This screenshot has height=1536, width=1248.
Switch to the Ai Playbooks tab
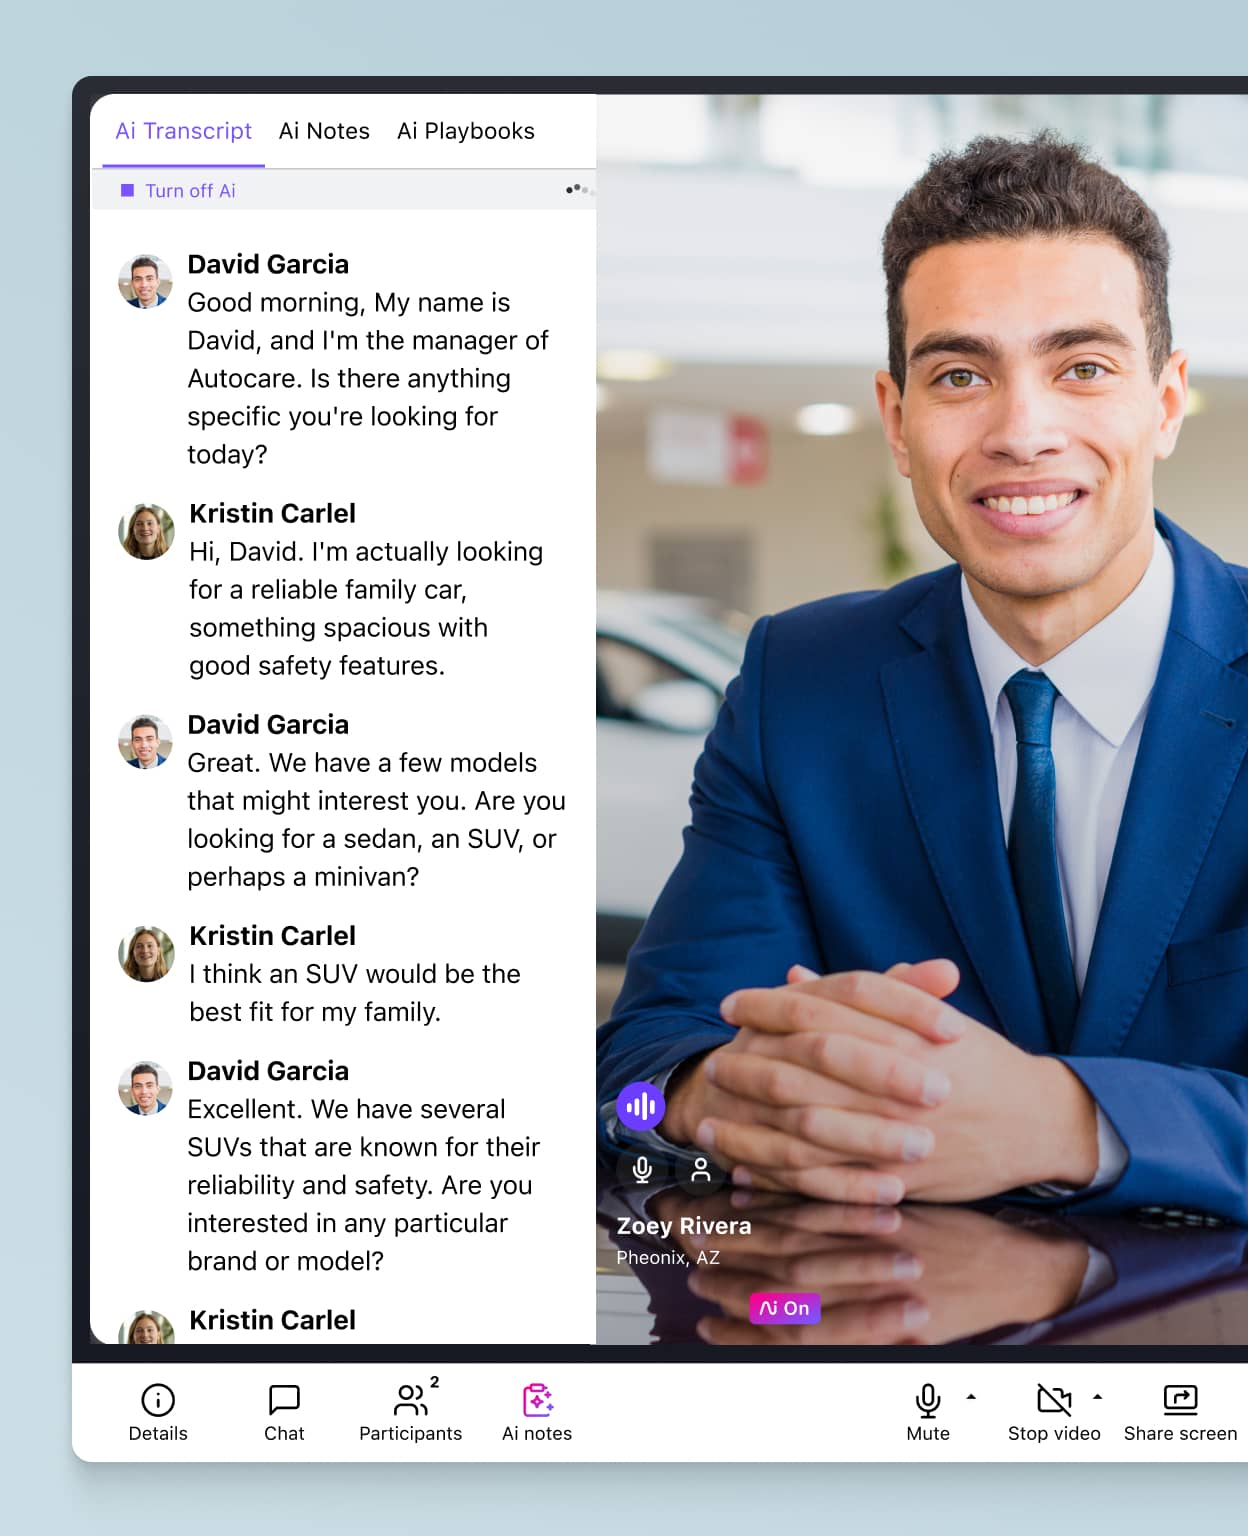click(x=466, y=131)
